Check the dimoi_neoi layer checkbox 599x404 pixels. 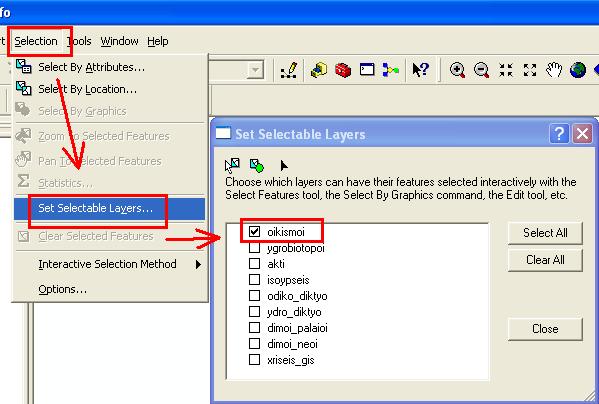(x=254, y=344)
